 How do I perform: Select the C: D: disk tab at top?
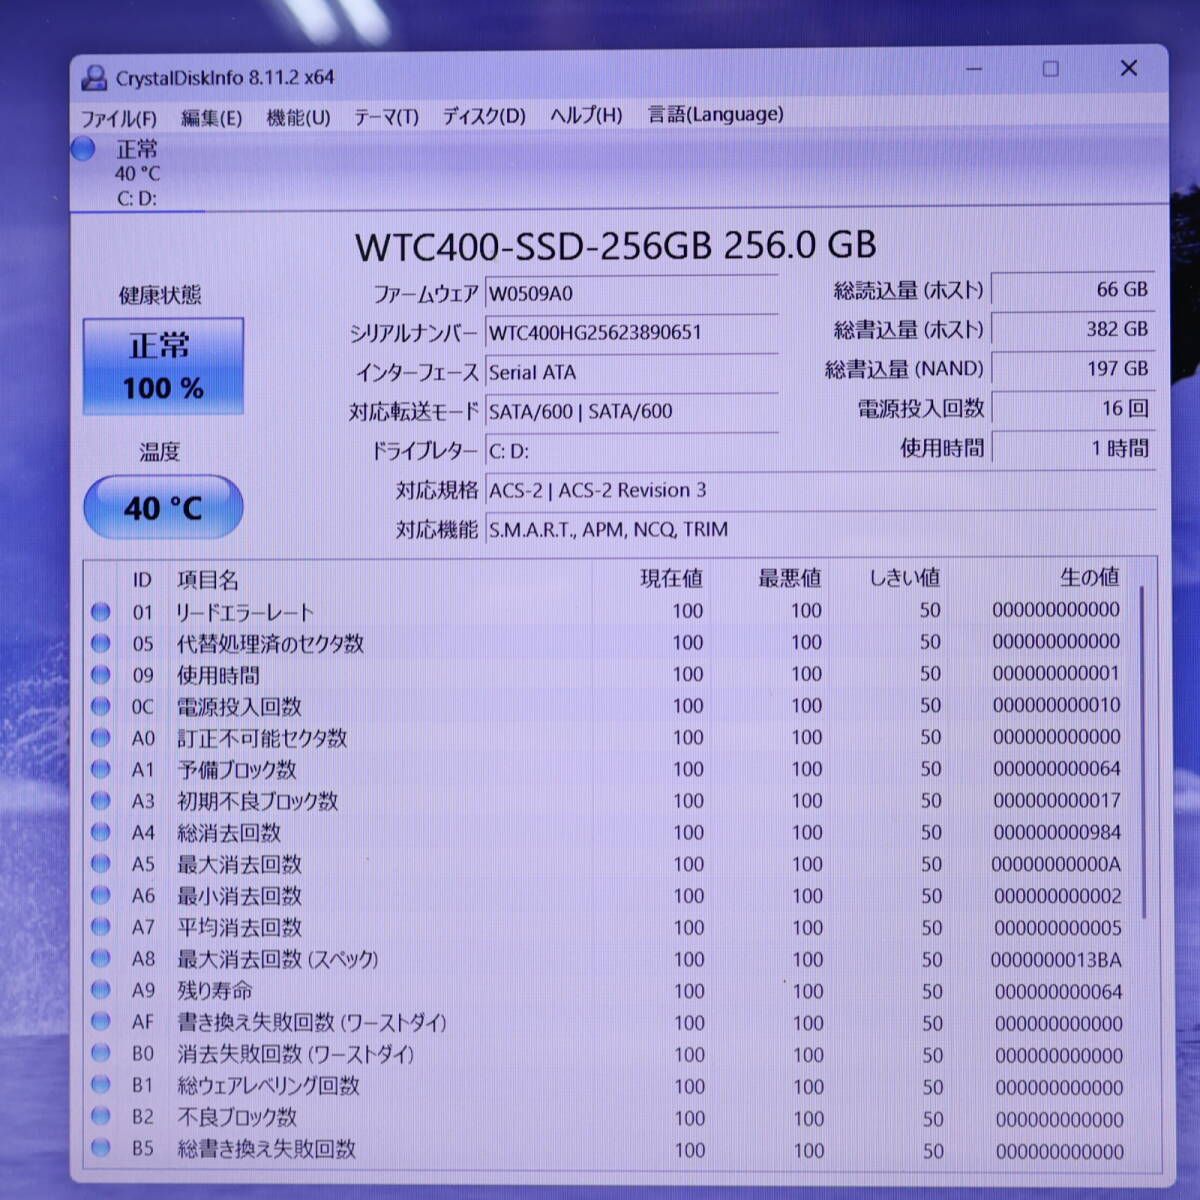pyautogui.click(x=137, y=173)
